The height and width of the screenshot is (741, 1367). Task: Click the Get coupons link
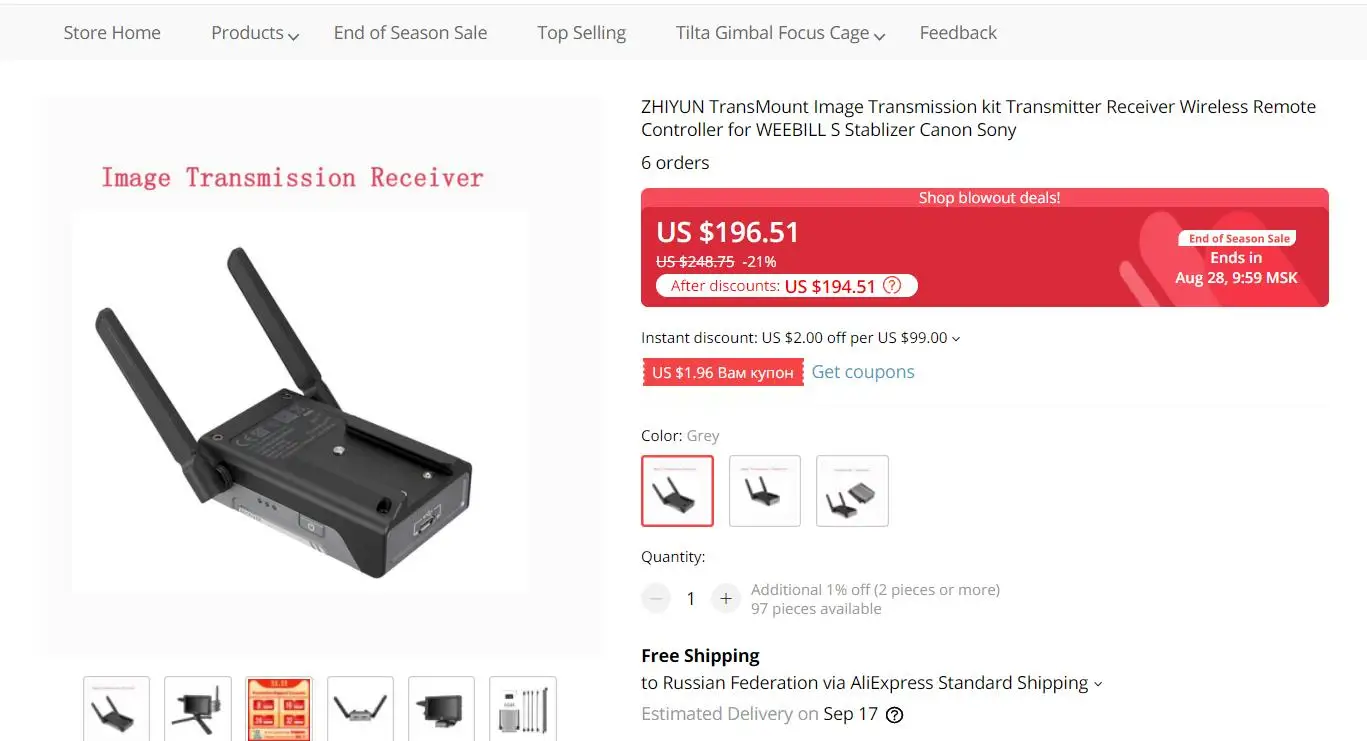[863, 372]
